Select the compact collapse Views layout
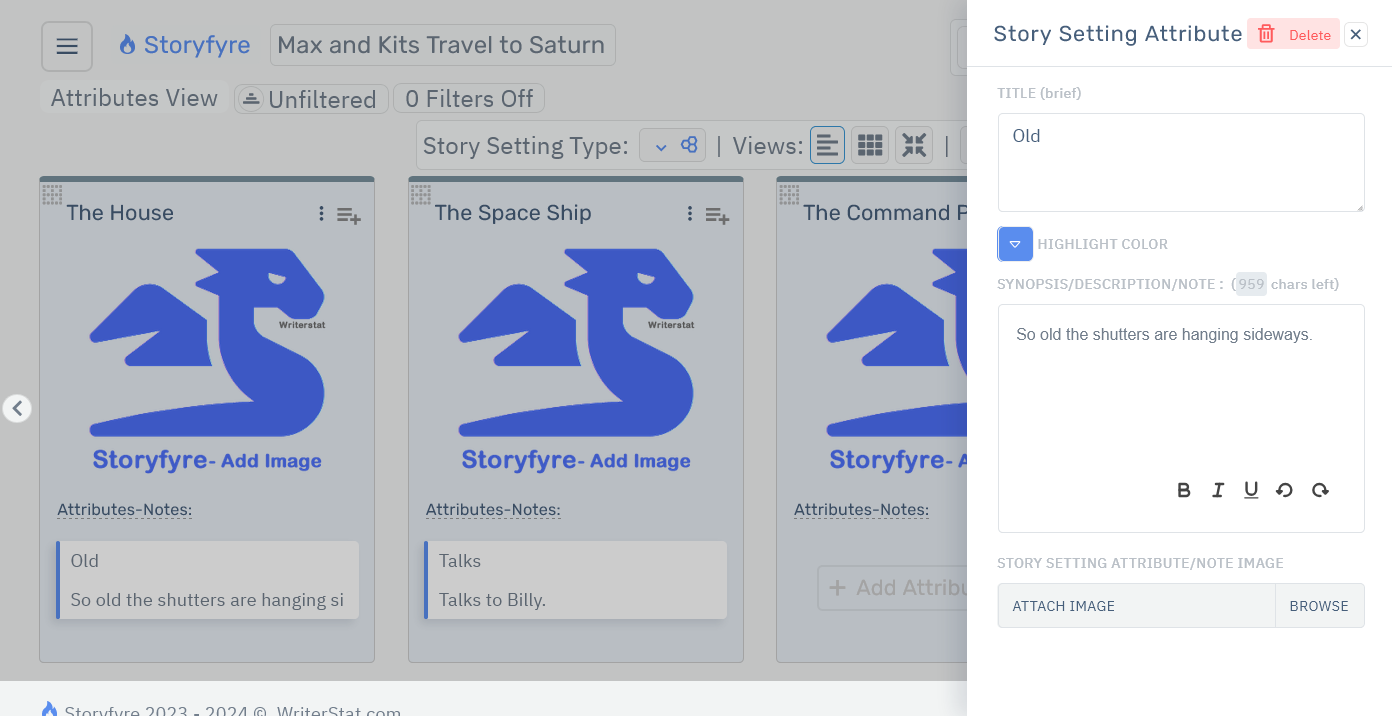The image size is (1392, 716). click(913, 144)
